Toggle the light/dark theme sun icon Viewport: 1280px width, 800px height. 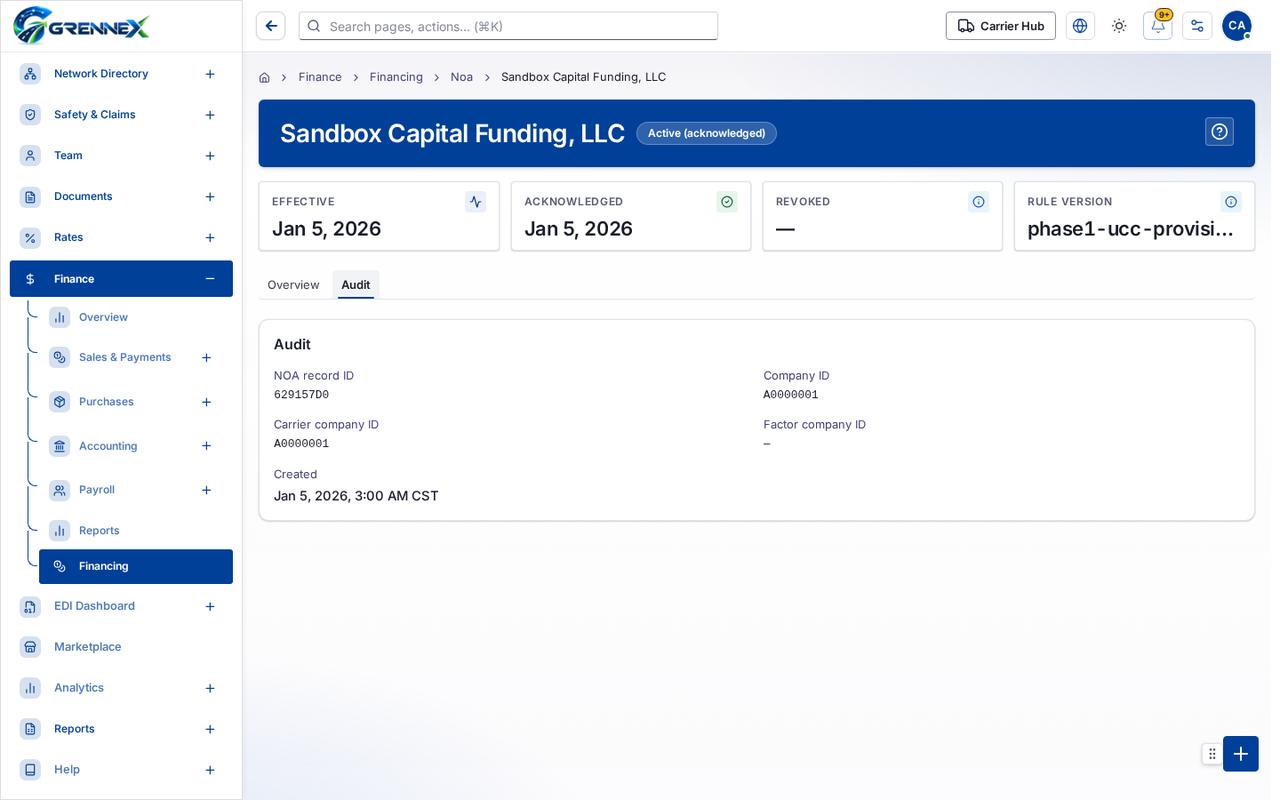(1119, 26)
